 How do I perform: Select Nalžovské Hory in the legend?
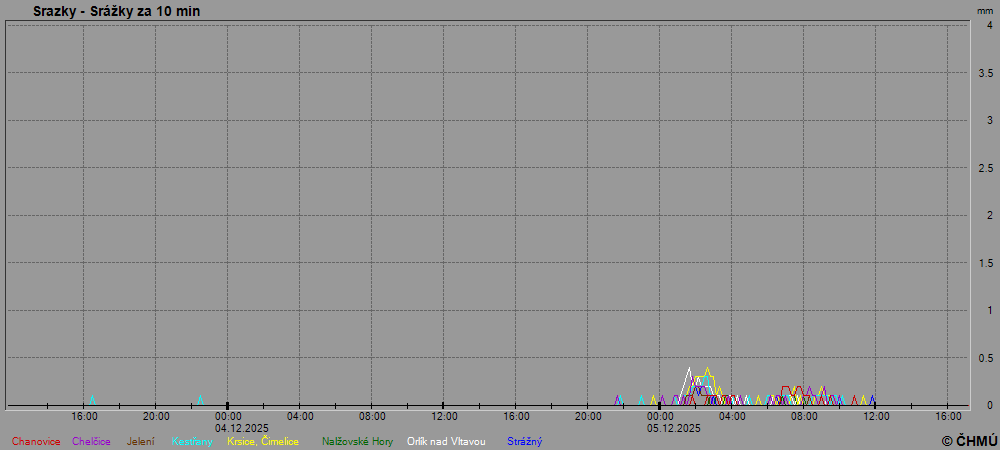click(358, 441)
